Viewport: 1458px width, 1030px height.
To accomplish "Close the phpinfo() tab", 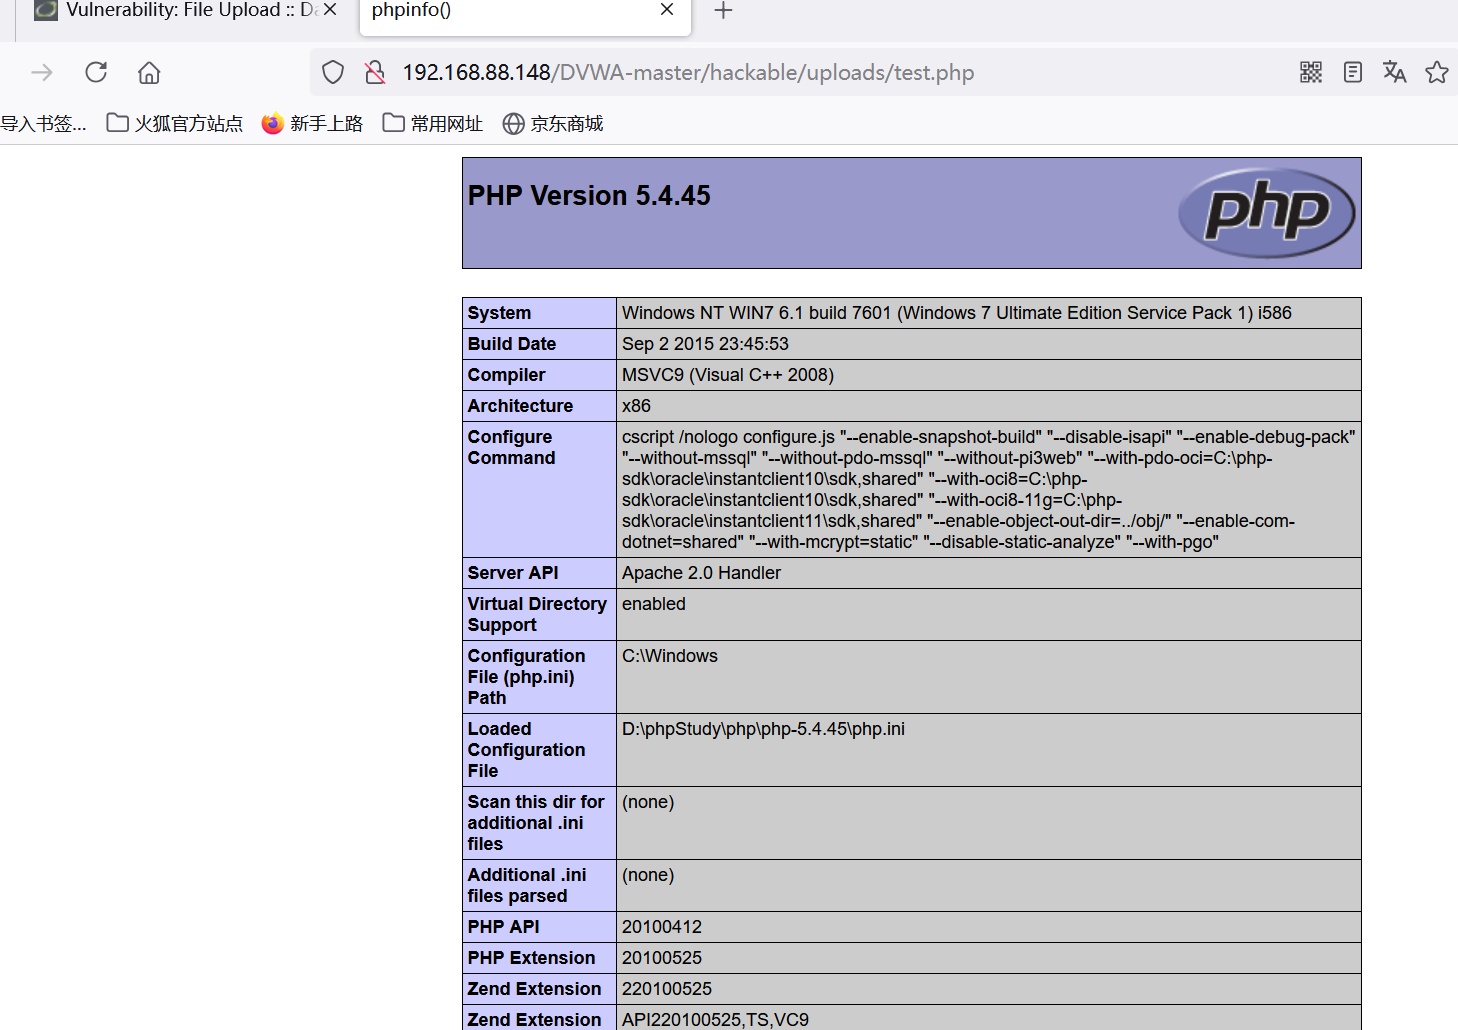I will click(x=667, y=10).
